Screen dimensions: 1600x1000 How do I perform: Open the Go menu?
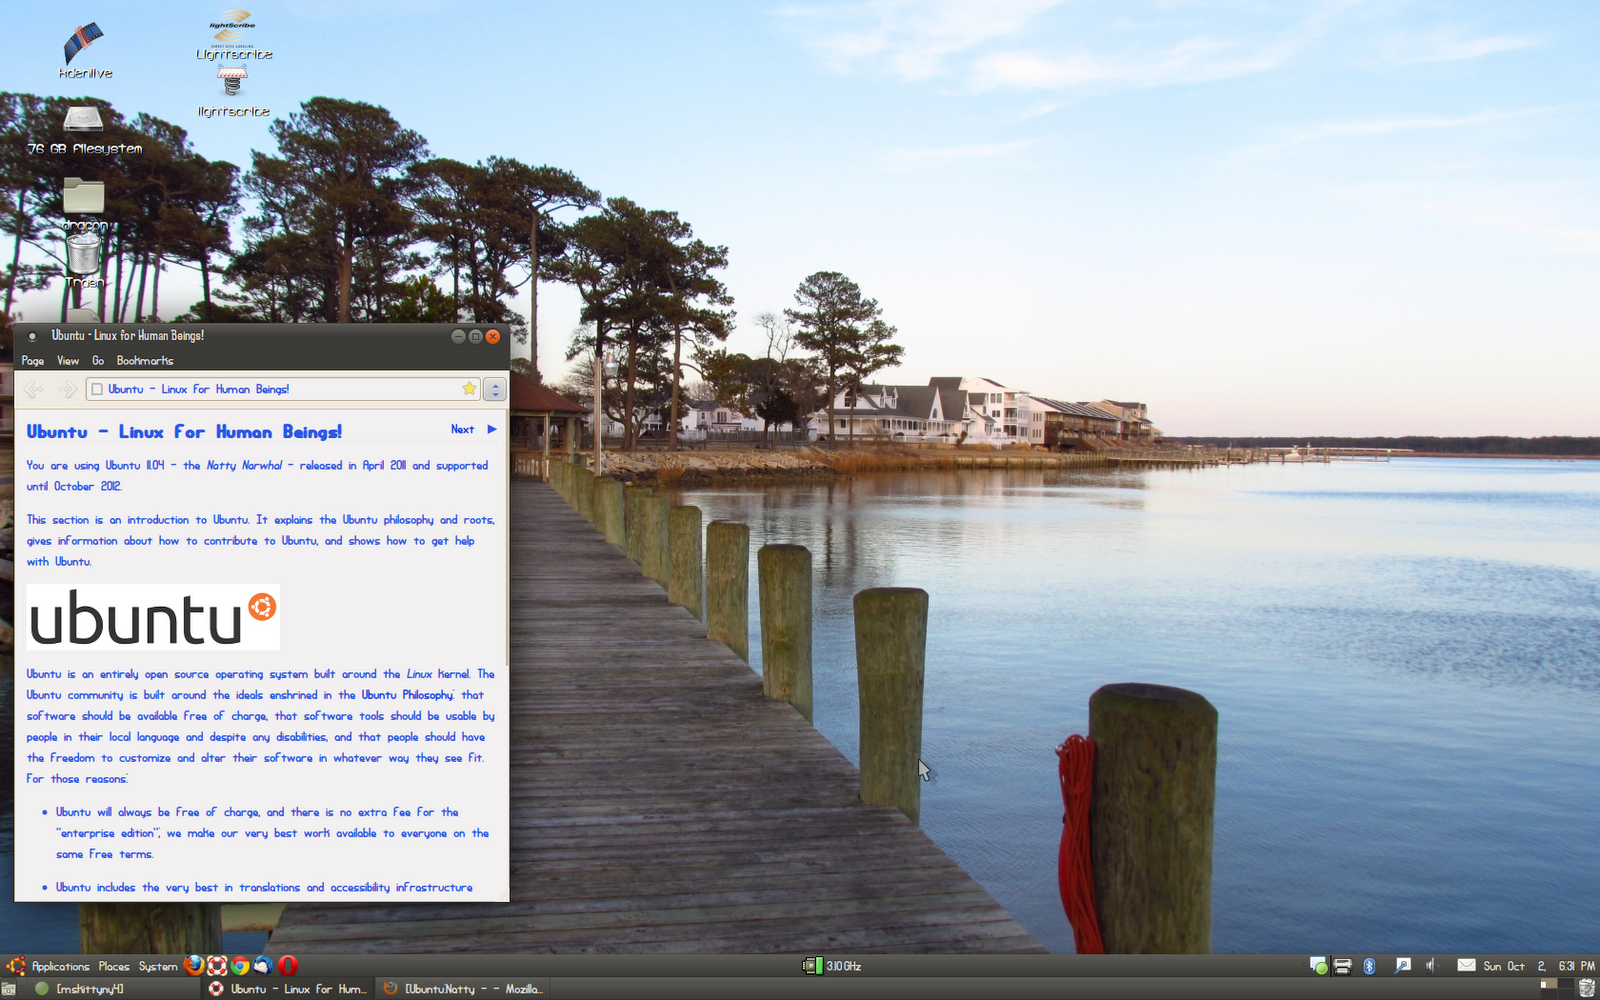point(98,360)
